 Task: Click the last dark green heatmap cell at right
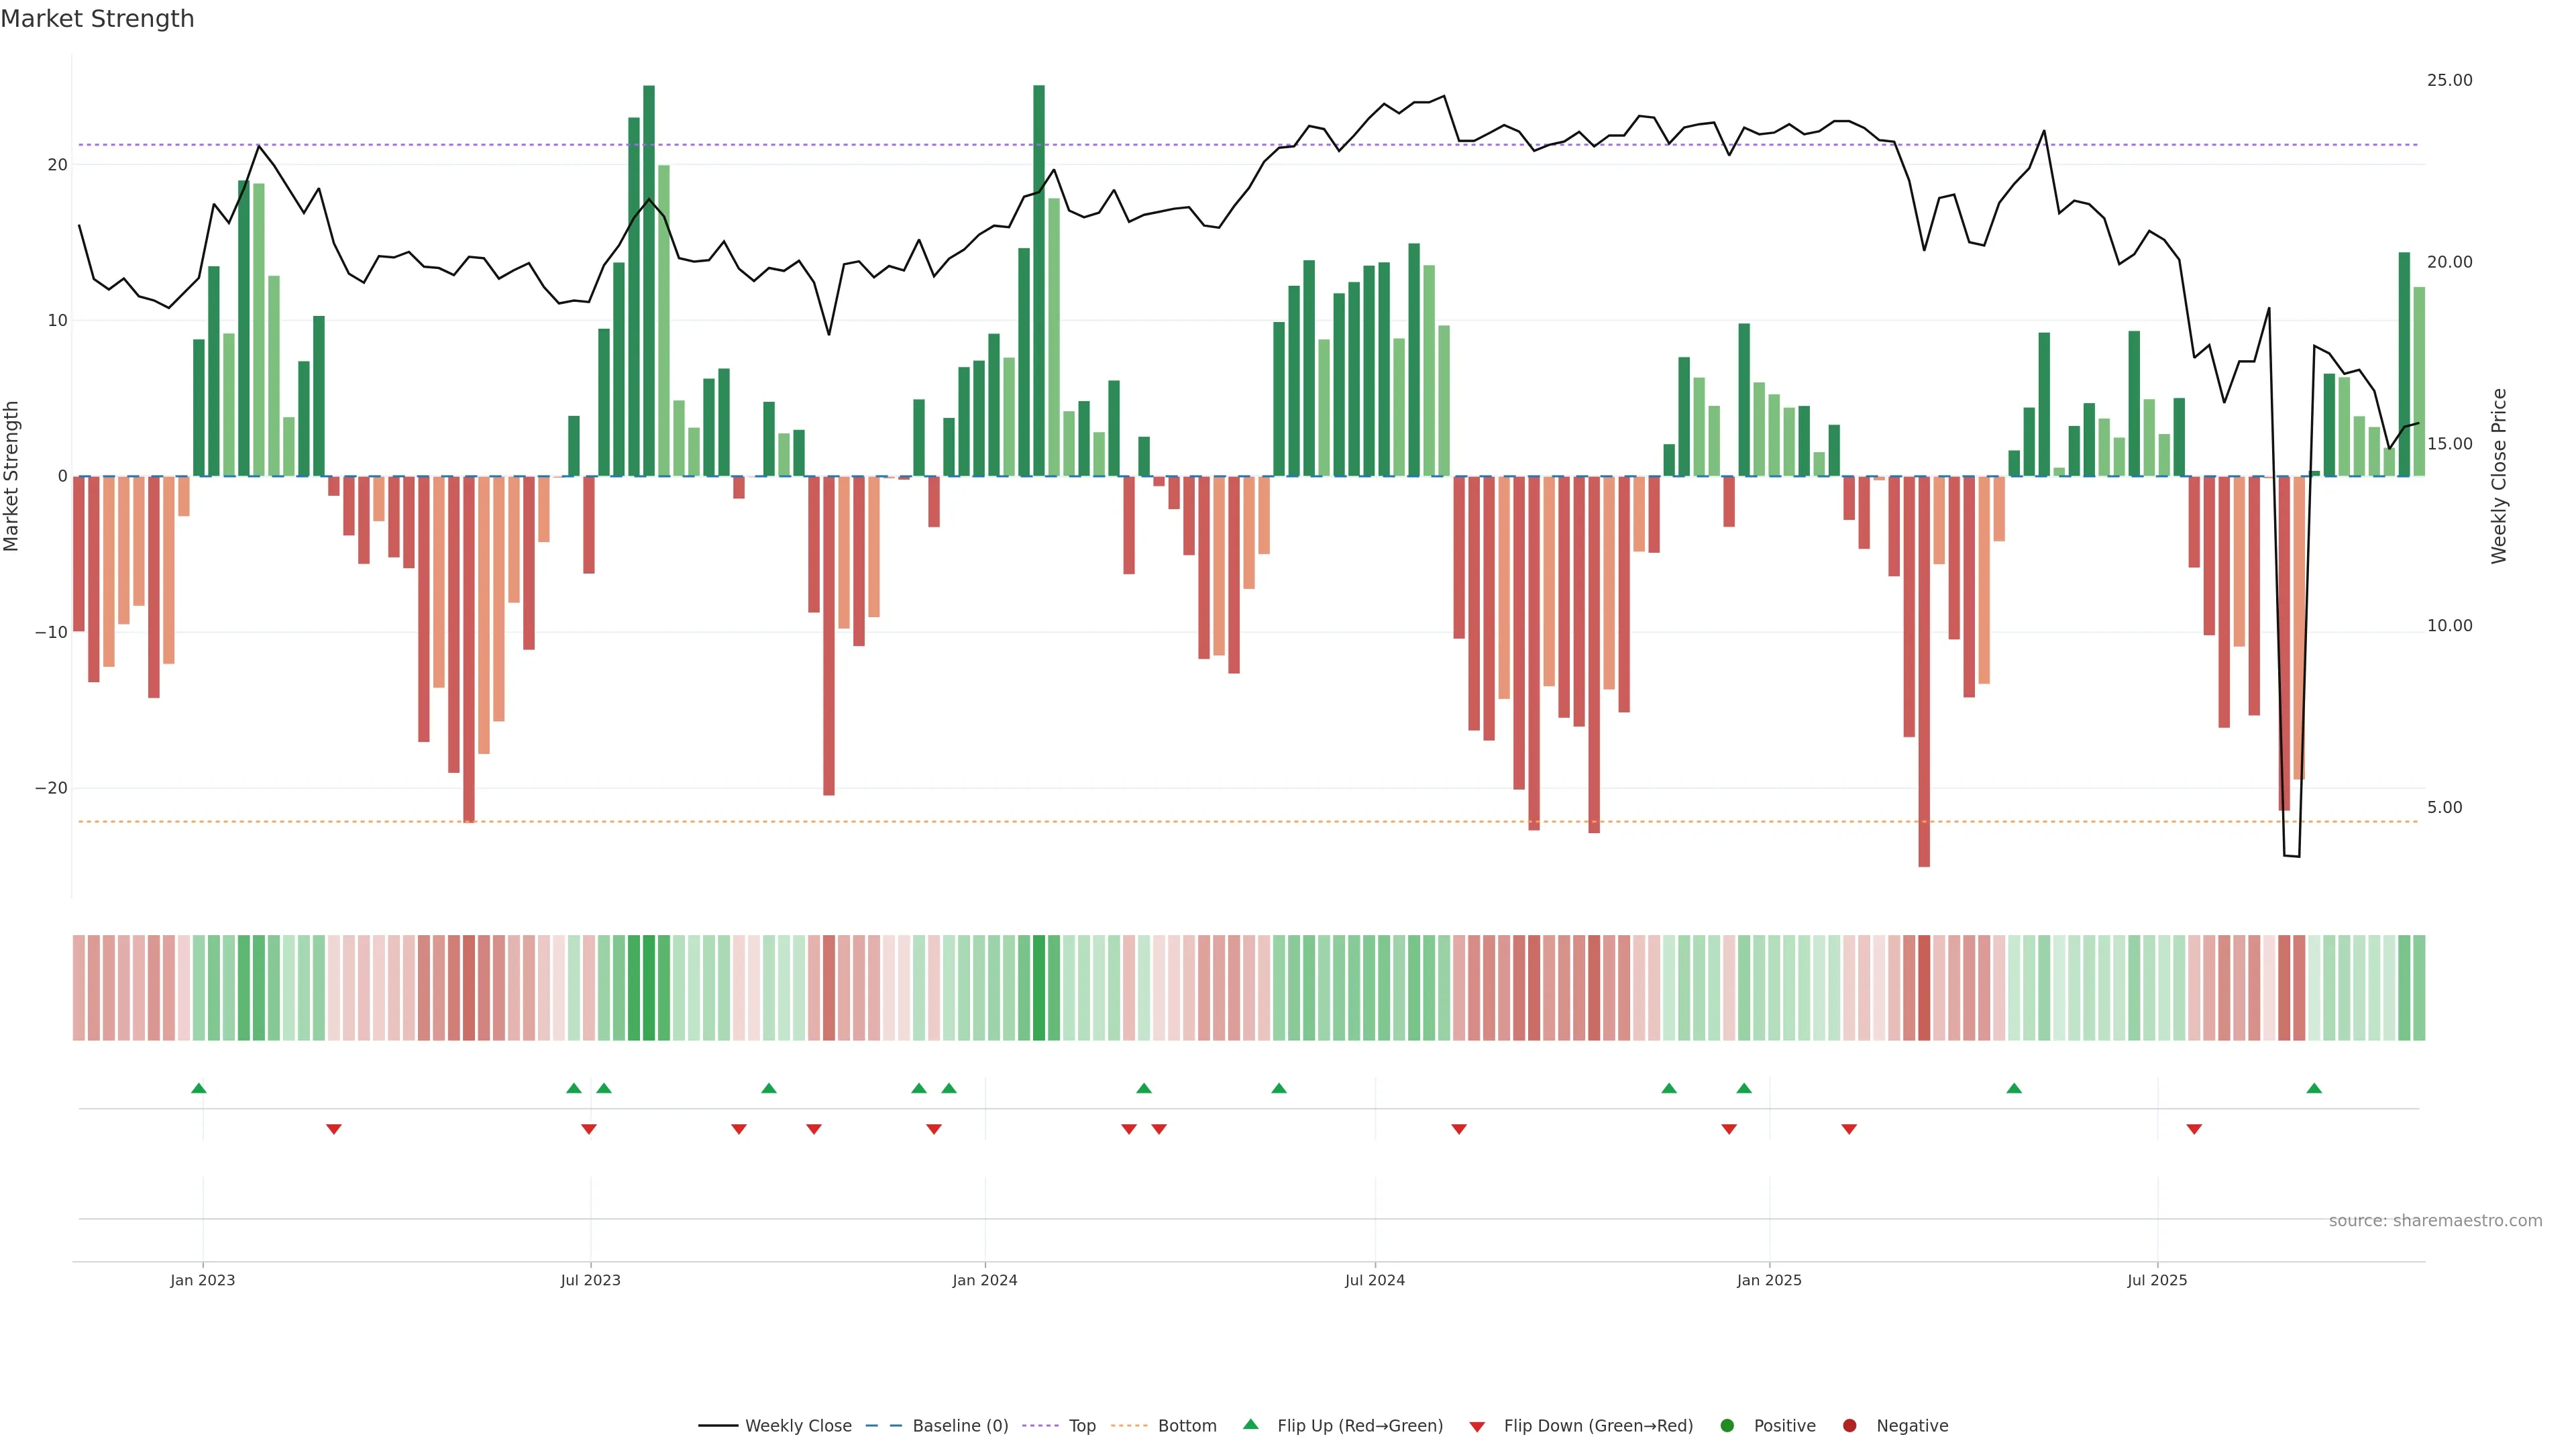(2419, 987)
